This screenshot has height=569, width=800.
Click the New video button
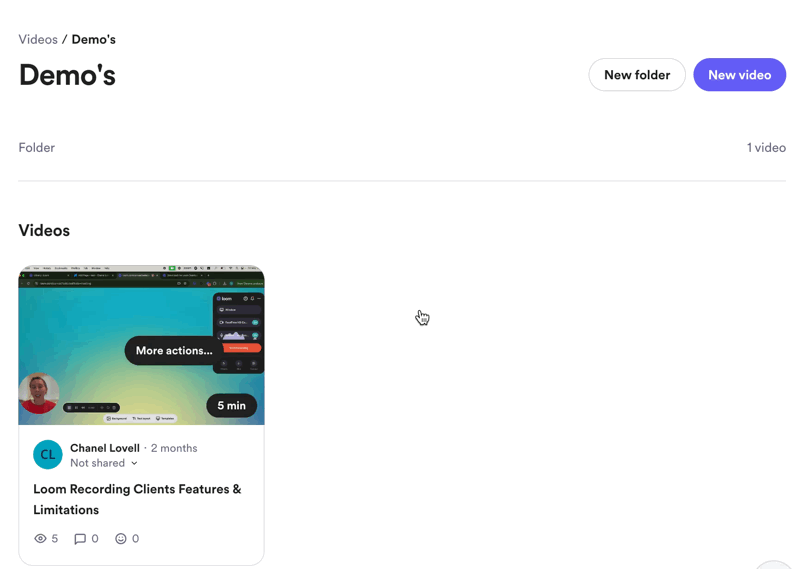(x=740, y=75)
